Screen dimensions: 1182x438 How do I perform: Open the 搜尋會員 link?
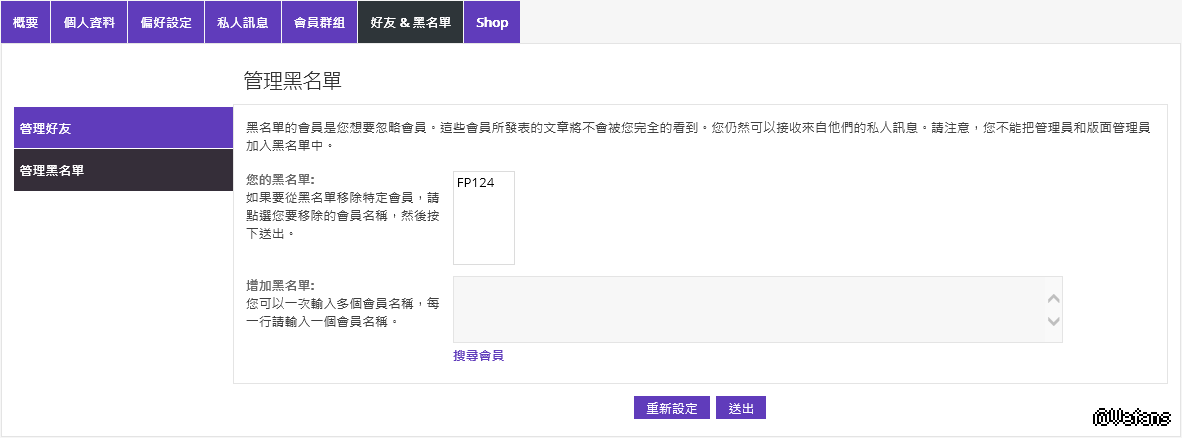[478, 355]
